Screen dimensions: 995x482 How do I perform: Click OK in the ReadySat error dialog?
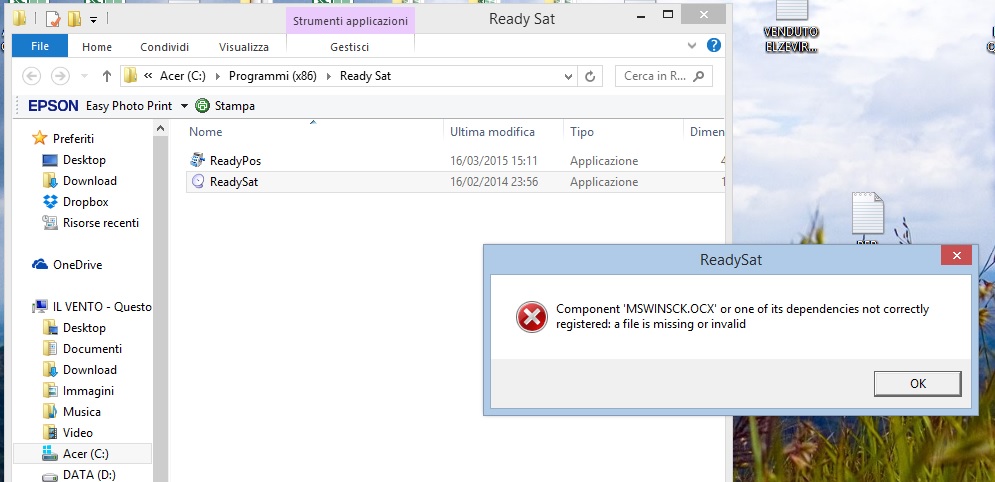tap(918, 384)
